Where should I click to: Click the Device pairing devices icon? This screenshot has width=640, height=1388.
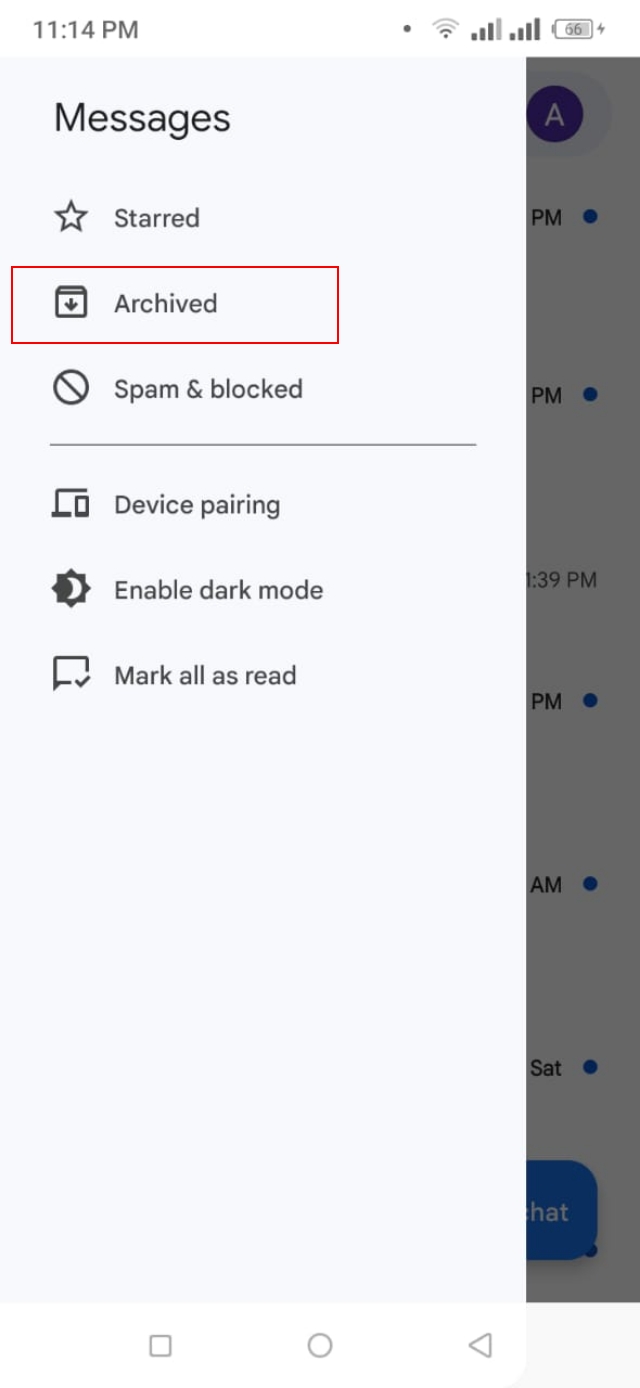coord(71,504)
